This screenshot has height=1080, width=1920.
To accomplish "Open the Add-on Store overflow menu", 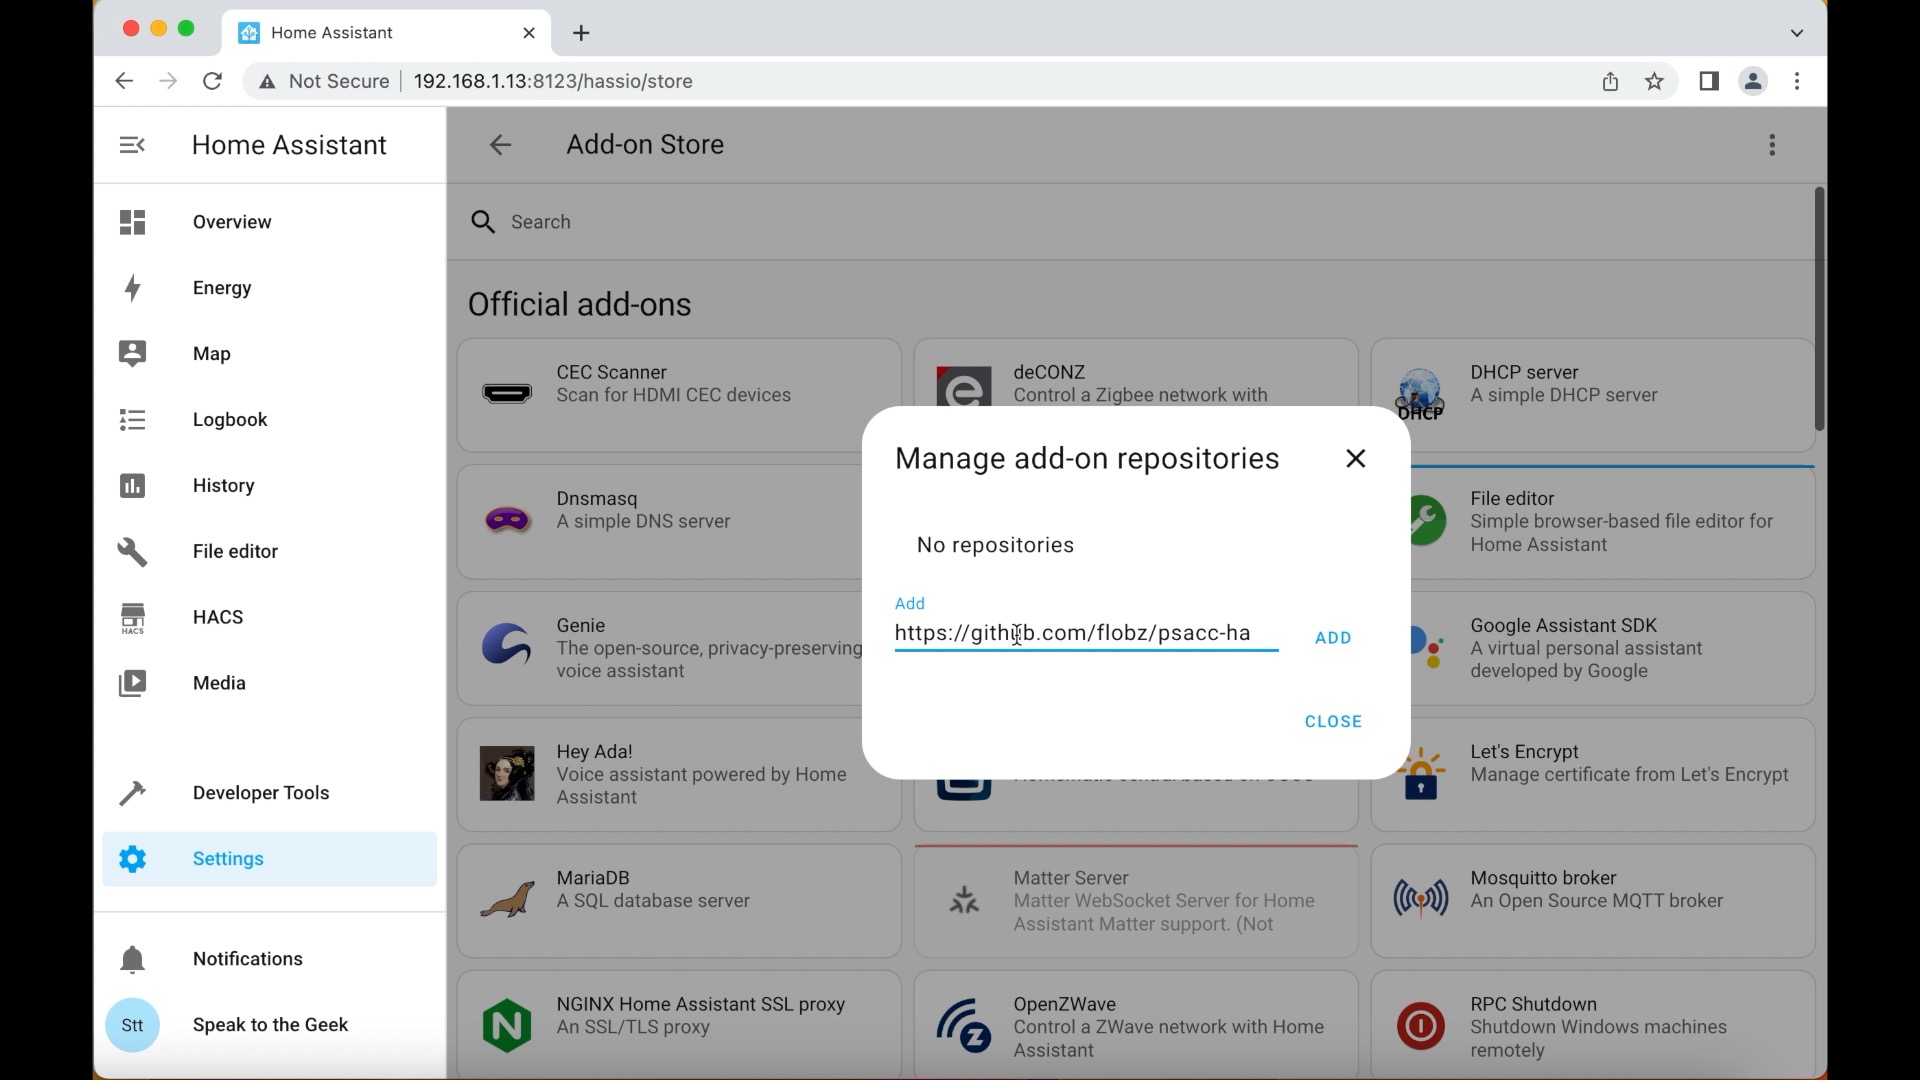I will click(x=1771, y=145).
